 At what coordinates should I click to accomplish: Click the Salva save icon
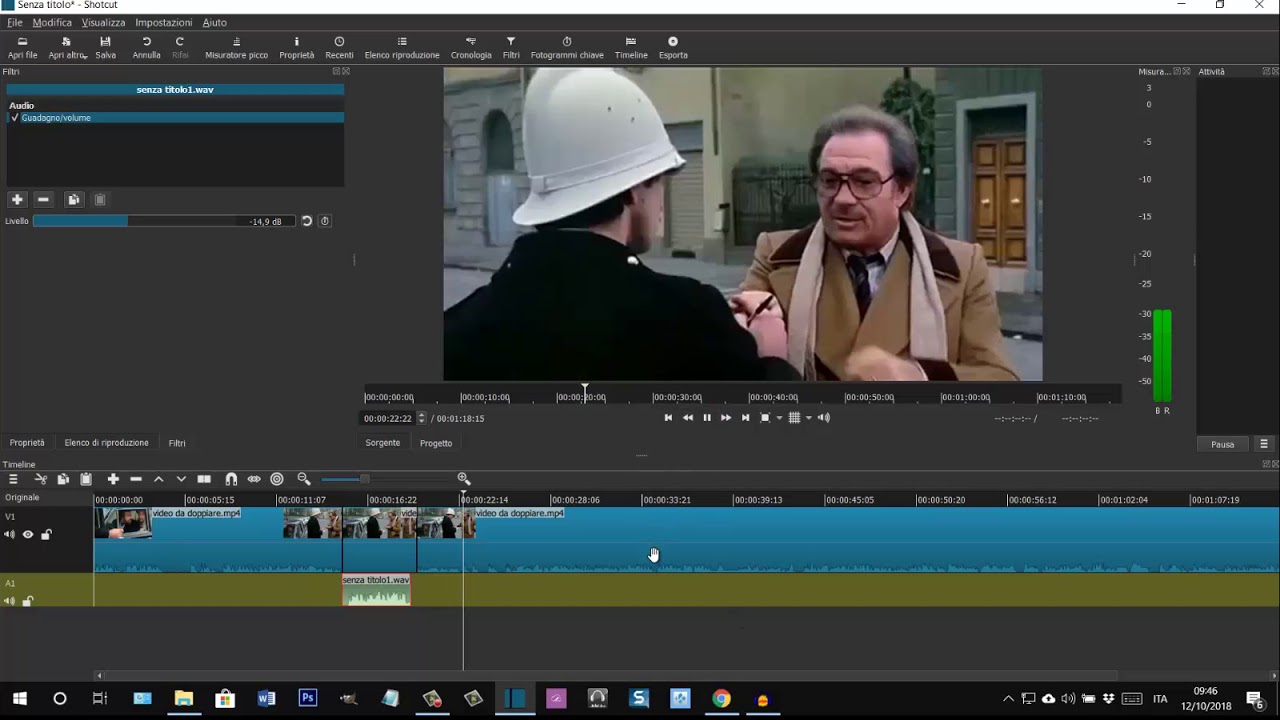click(x=105, y=42)
